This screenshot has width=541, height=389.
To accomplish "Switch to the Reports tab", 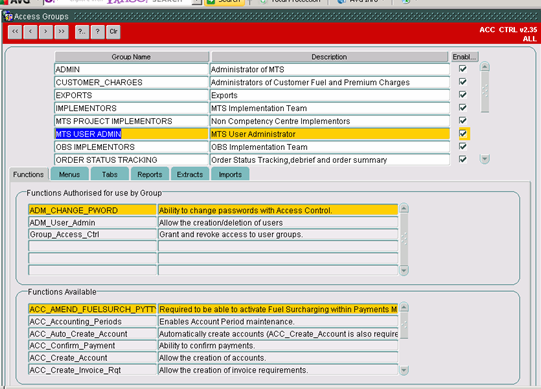I will click(x=150, y=174).
